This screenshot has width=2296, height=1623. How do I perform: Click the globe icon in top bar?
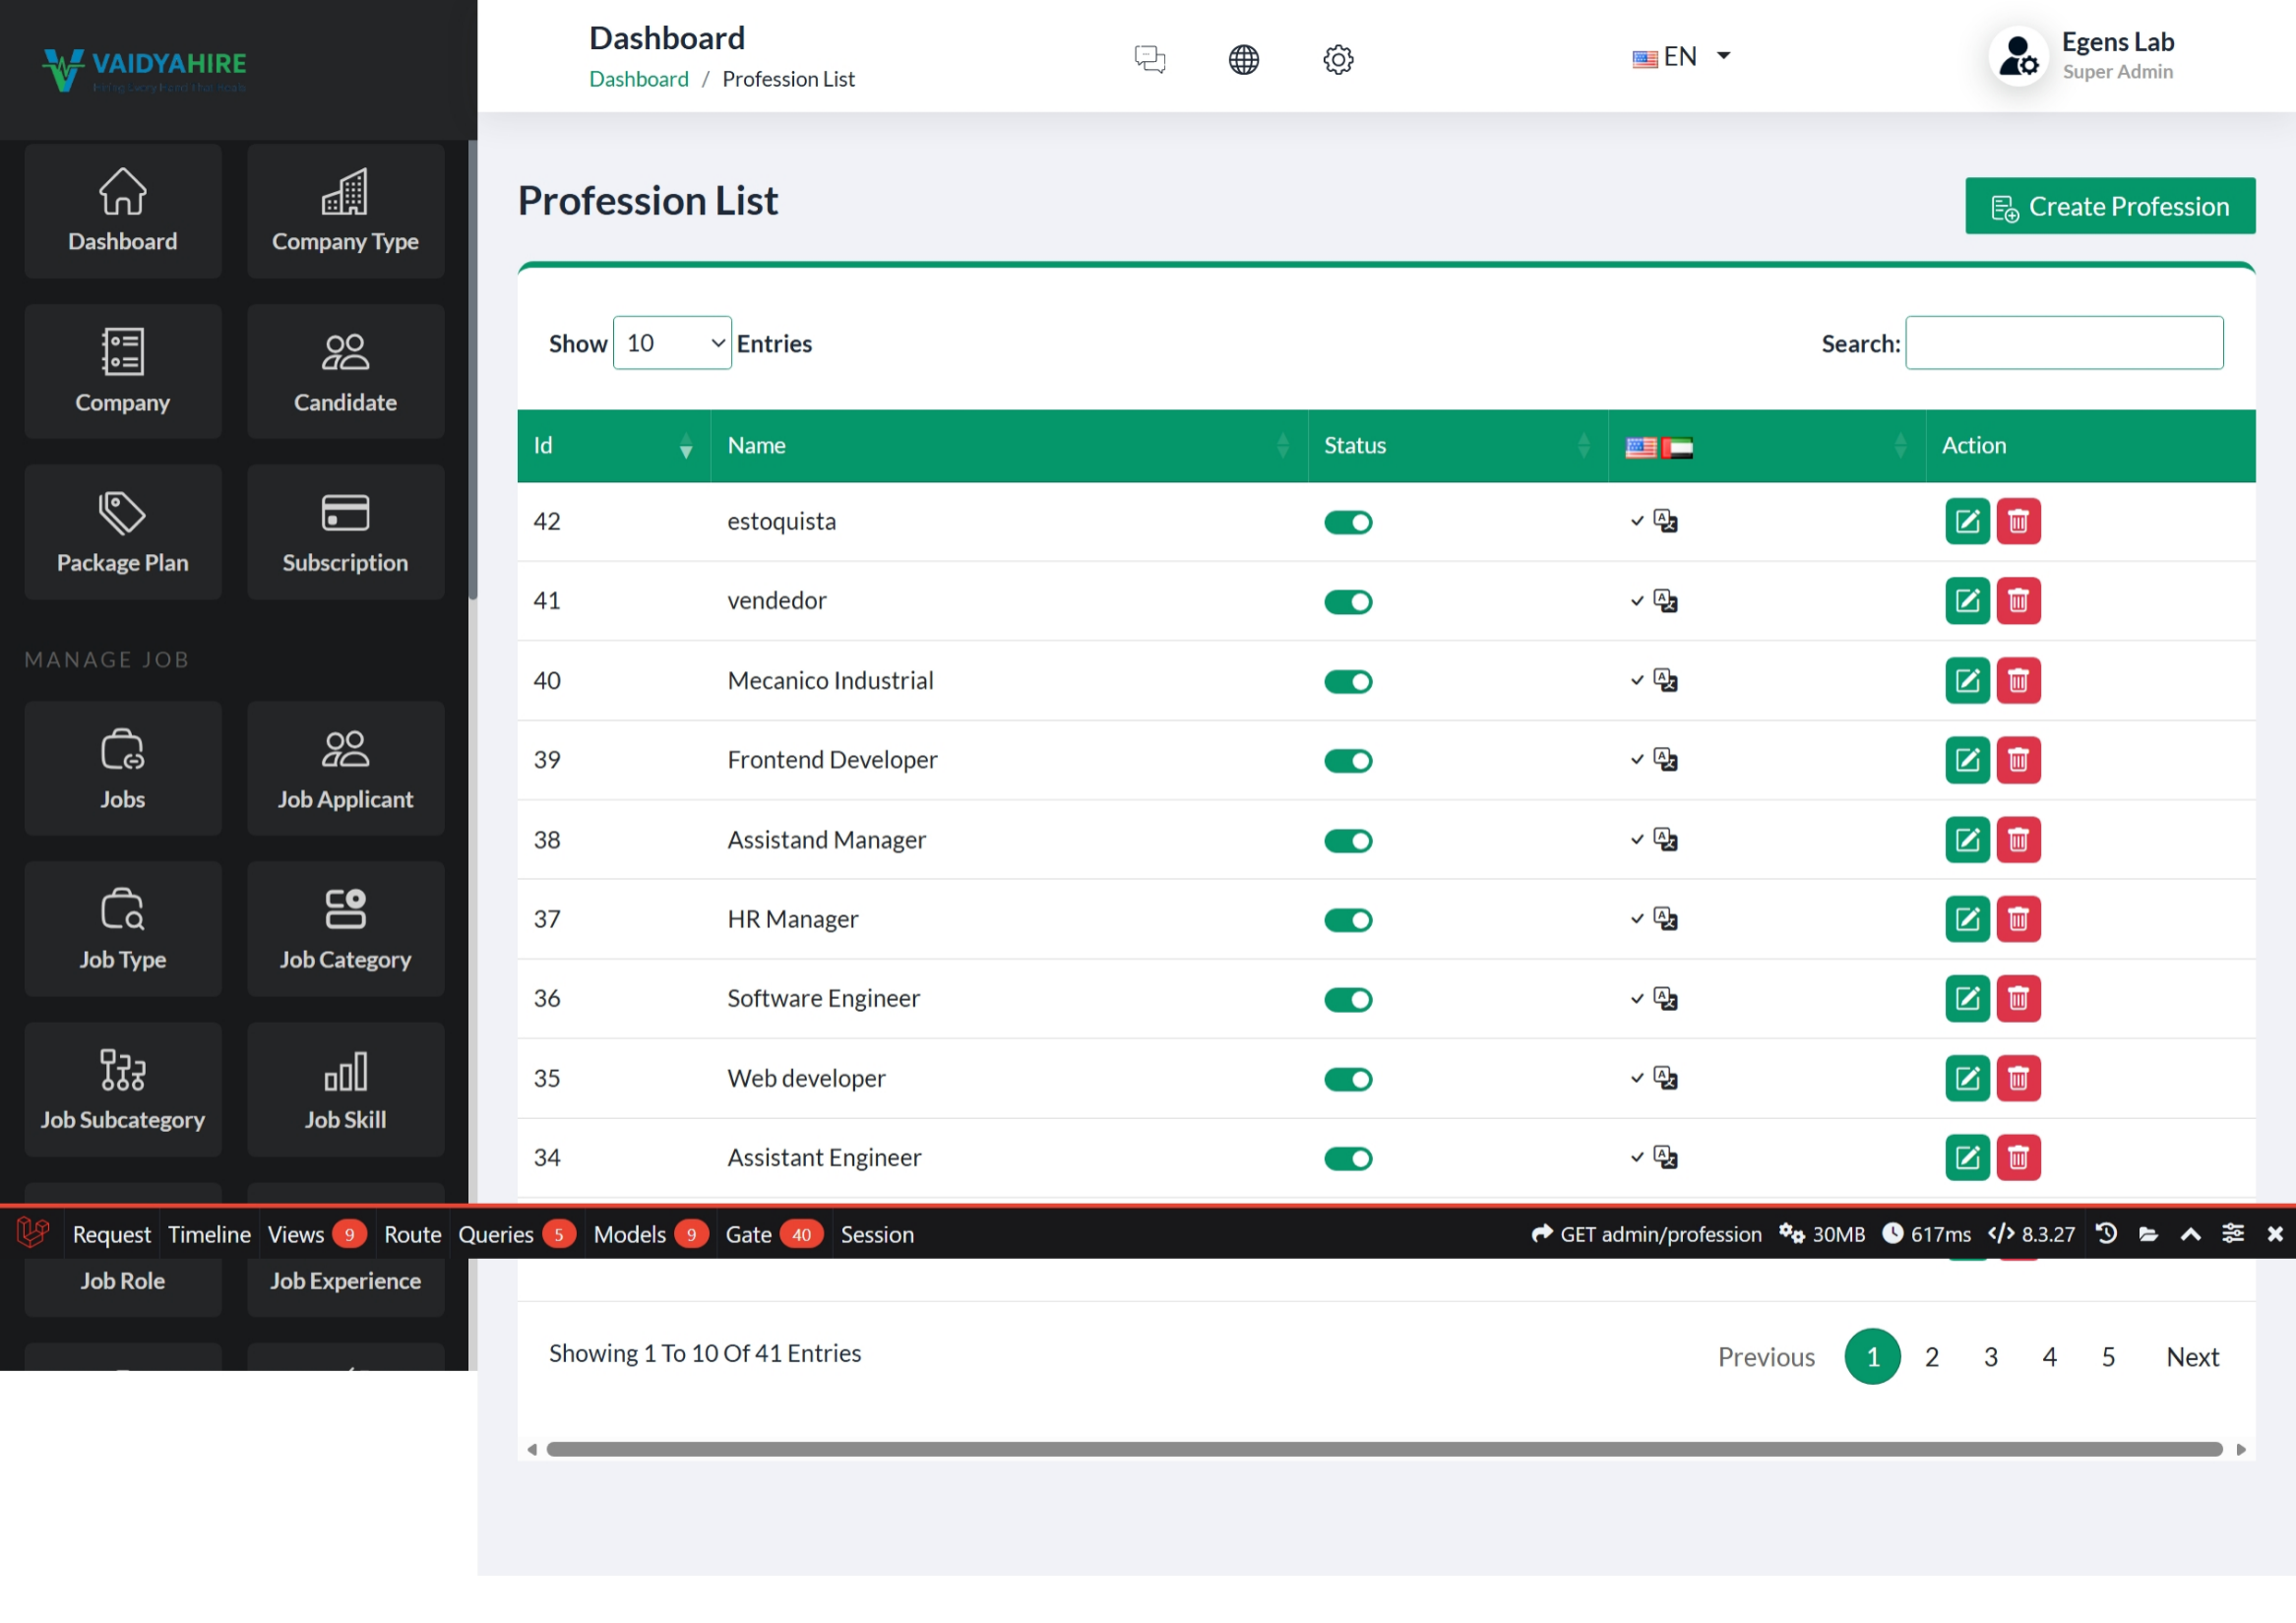click(x=1243, y=59)
